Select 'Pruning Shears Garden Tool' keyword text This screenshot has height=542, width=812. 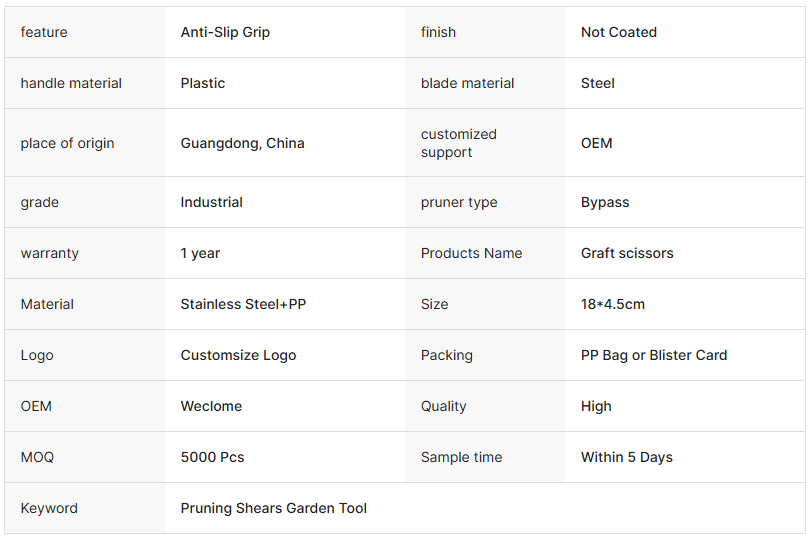(x=273, y=508)
